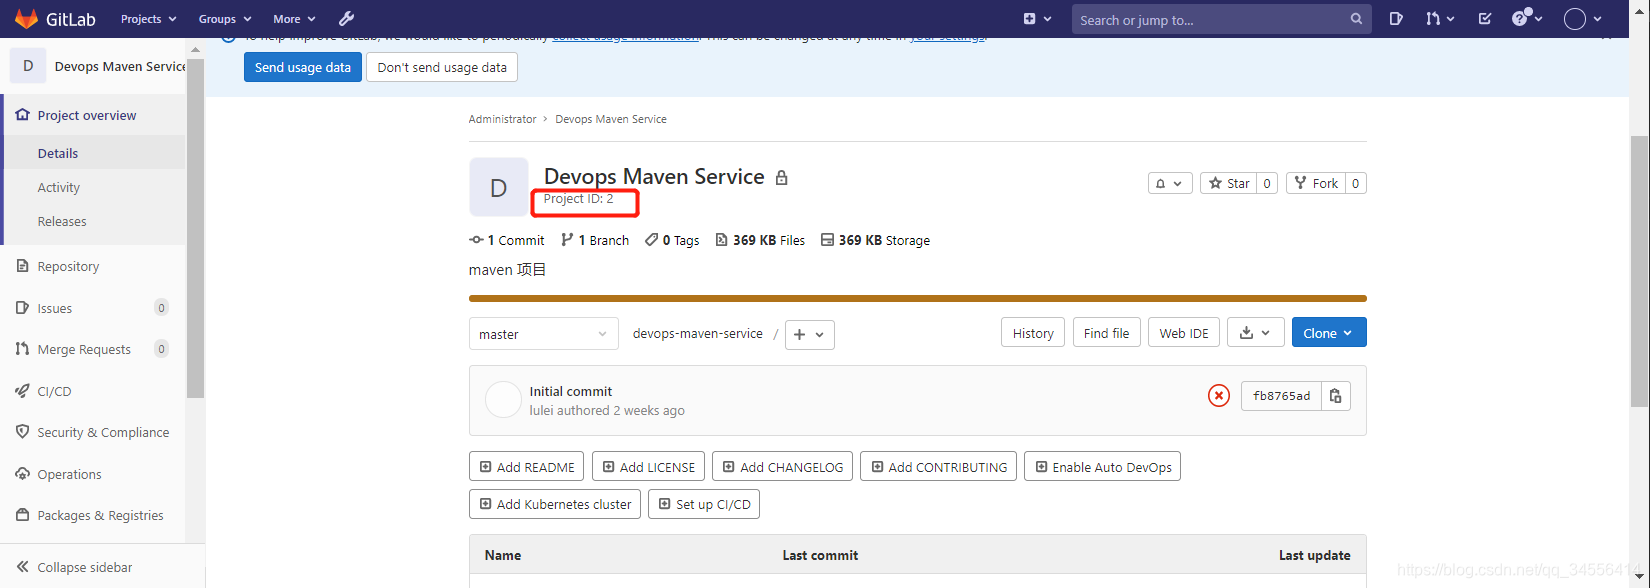Click Add CHANGELOG button

point(783,467)
